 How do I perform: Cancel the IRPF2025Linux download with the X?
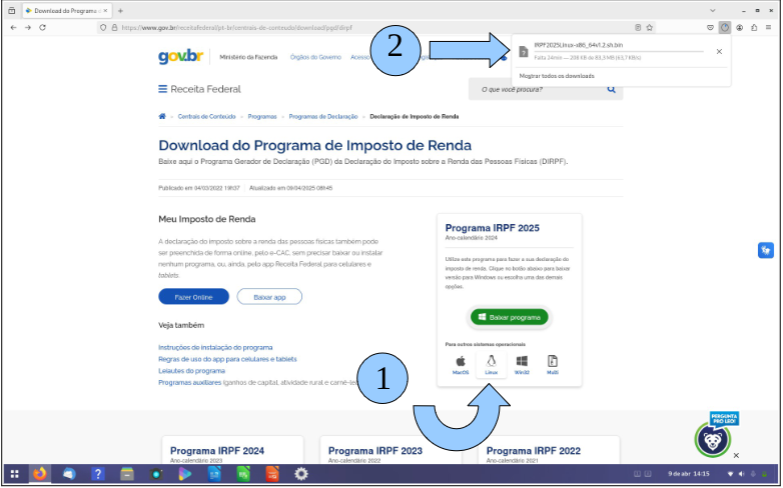click(x=719, y=51)
